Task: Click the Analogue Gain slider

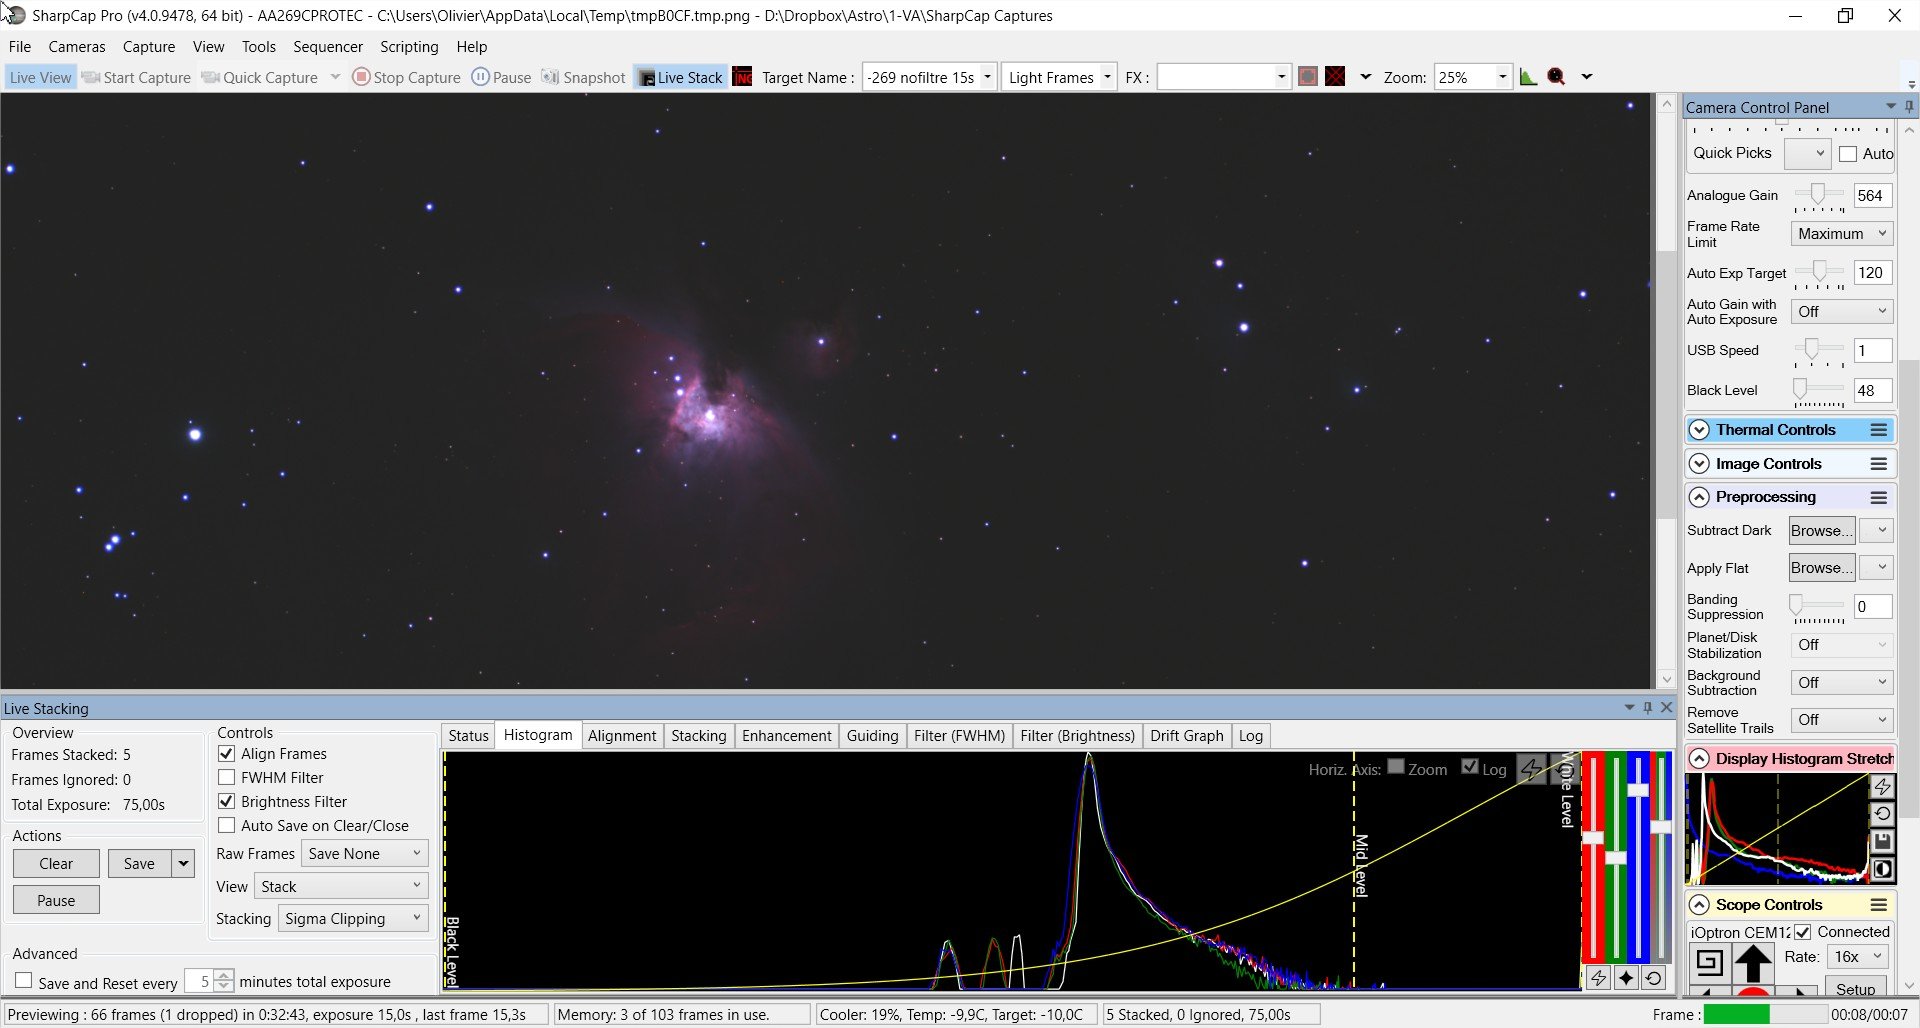Action: (x=1817, y=195)
